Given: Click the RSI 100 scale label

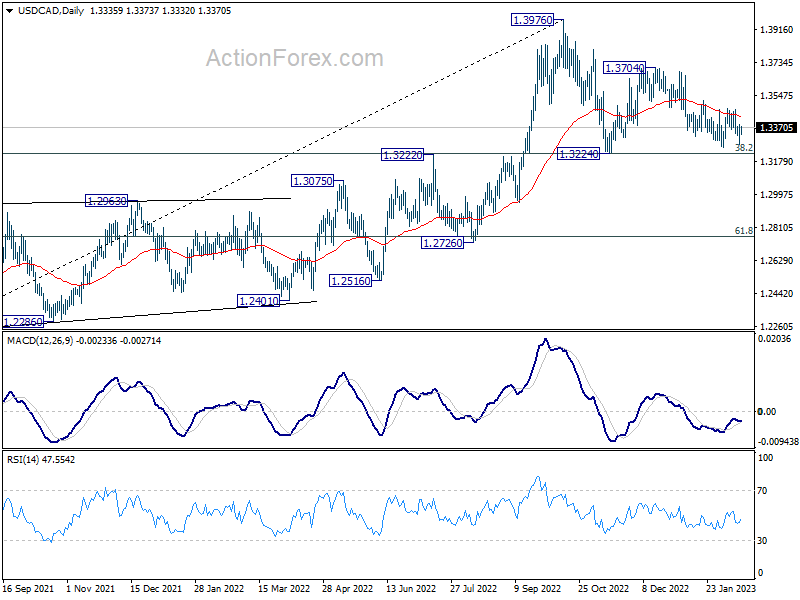Looking at the screenshot, I should pos(765,458).
